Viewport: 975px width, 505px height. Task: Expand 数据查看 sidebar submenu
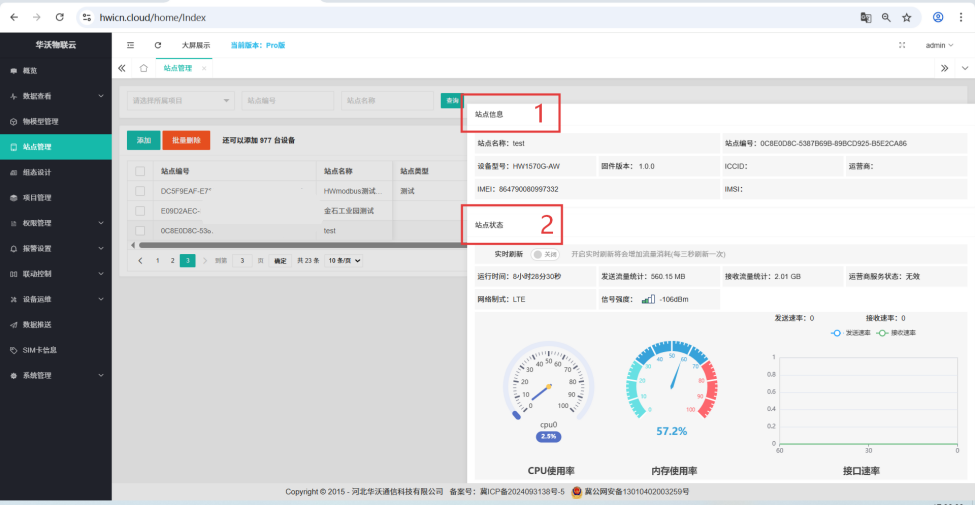tap(56, 96)
